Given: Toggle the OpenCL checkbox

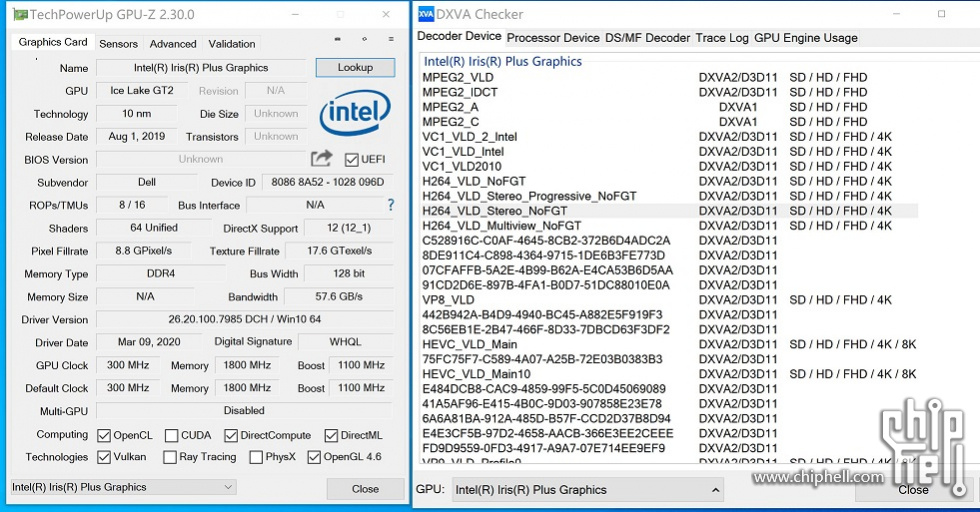Looking at the screenshot, I should 104,435.
